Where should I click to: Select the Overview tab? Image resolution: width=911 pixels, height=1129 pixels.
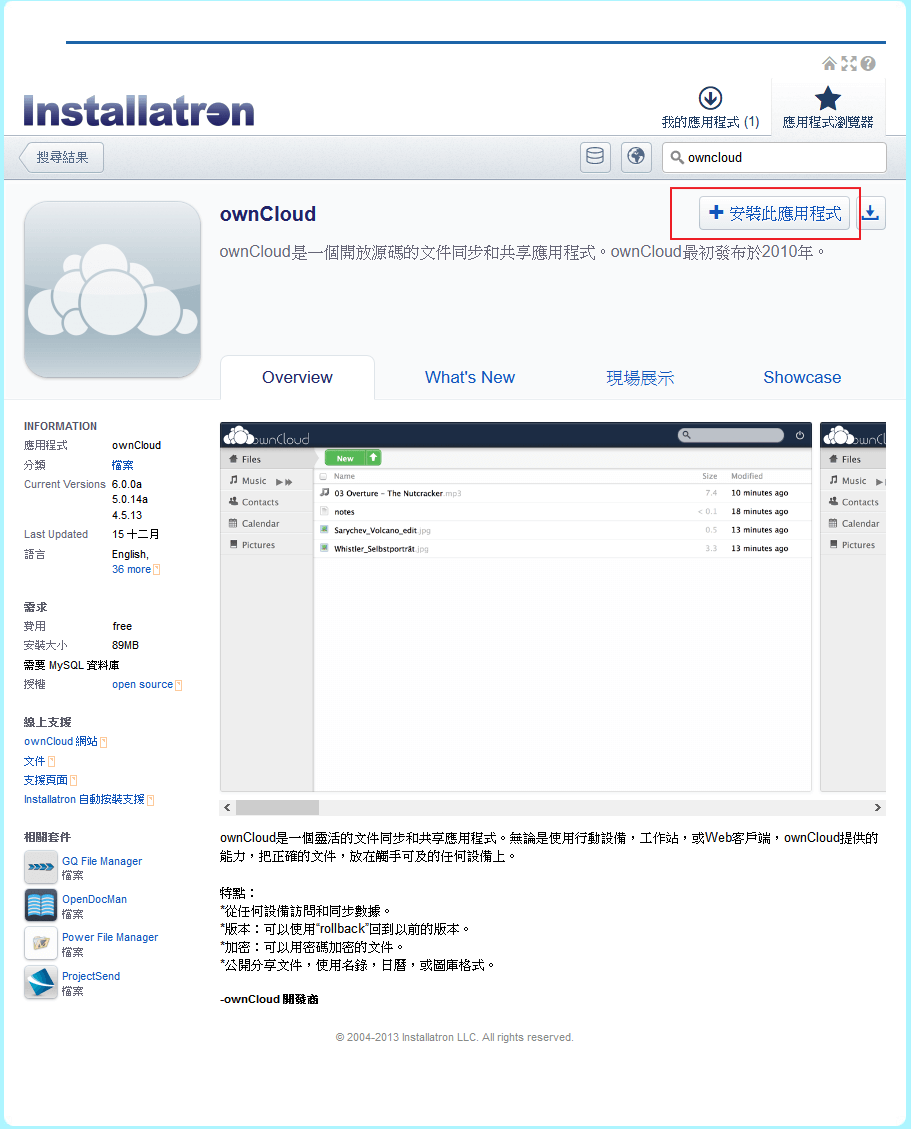pyautogui.click(x=297, y=377)
